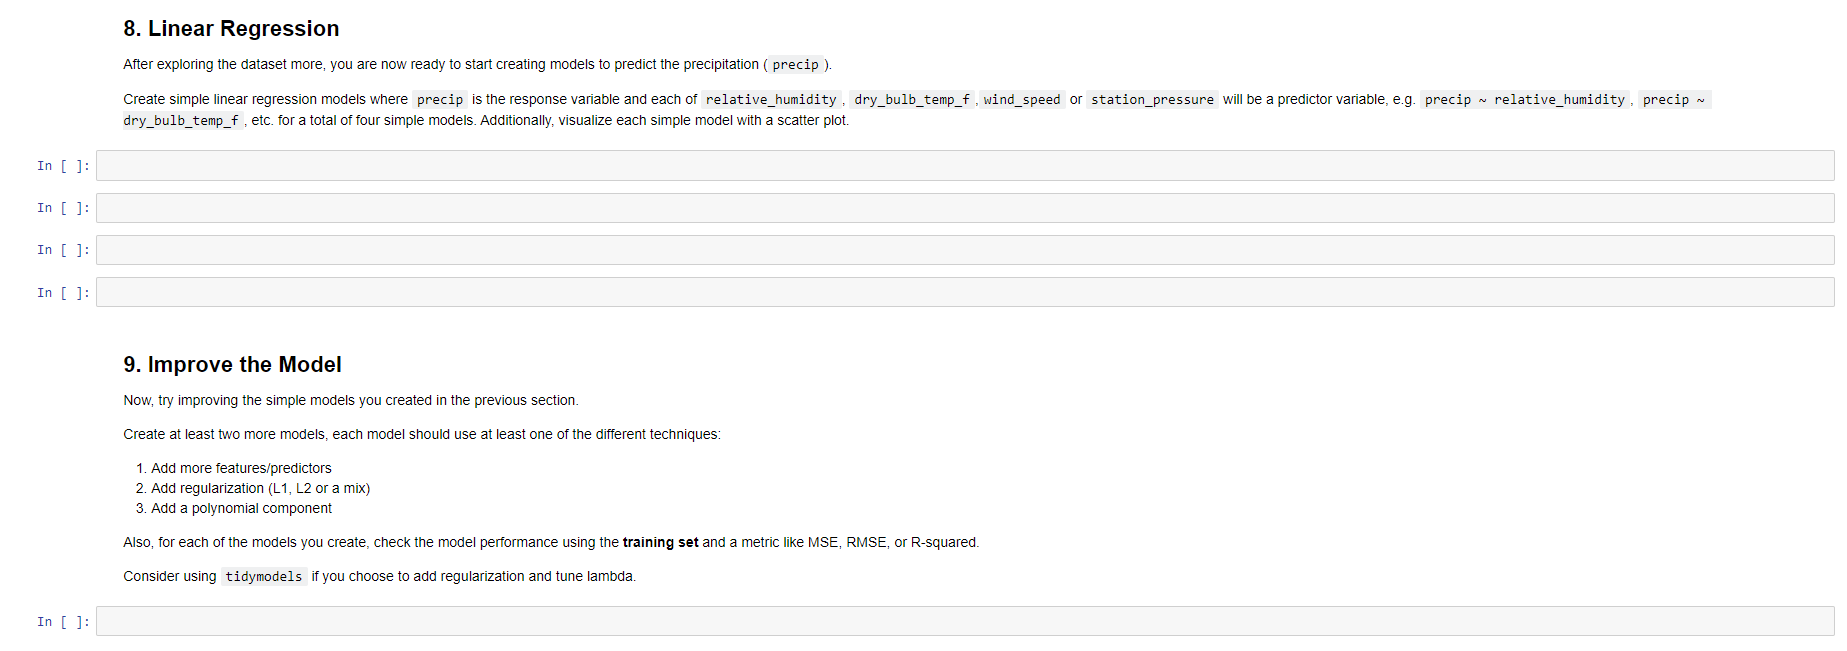Select the relative_humidity code snippet

tap(771, 99)
